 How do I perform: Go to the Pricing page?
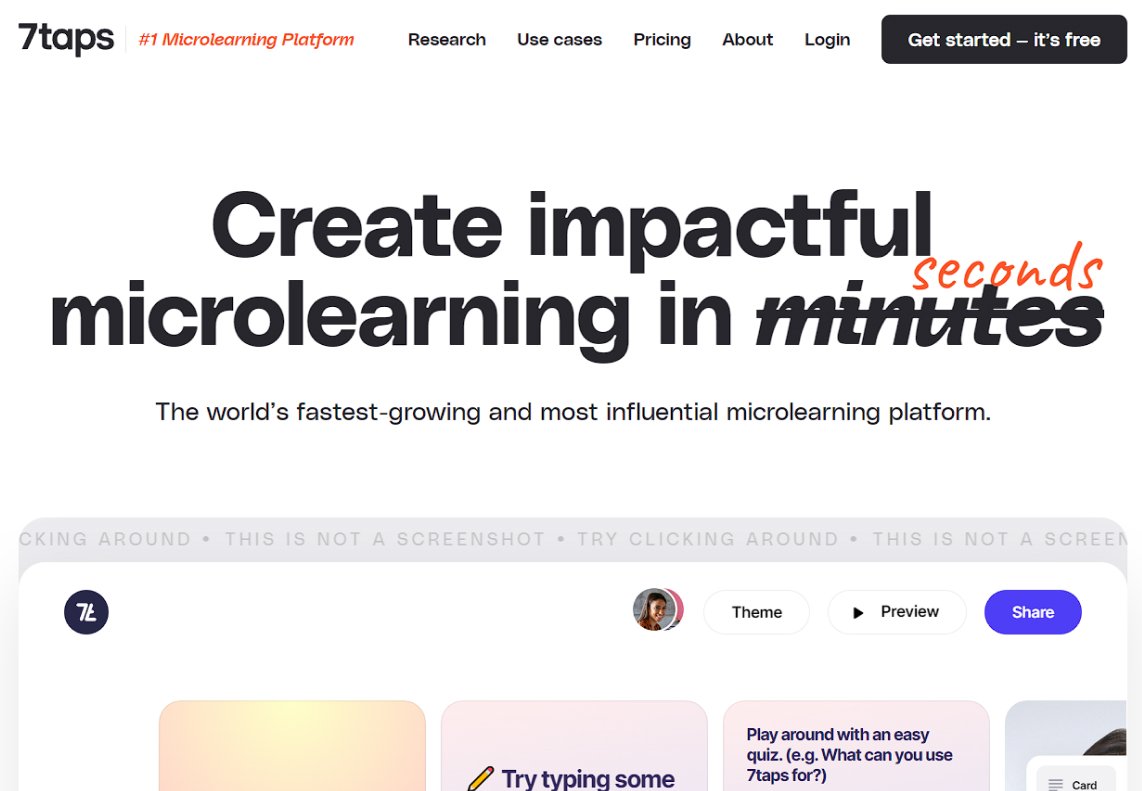pyautogui.click(x=662, y=39)
